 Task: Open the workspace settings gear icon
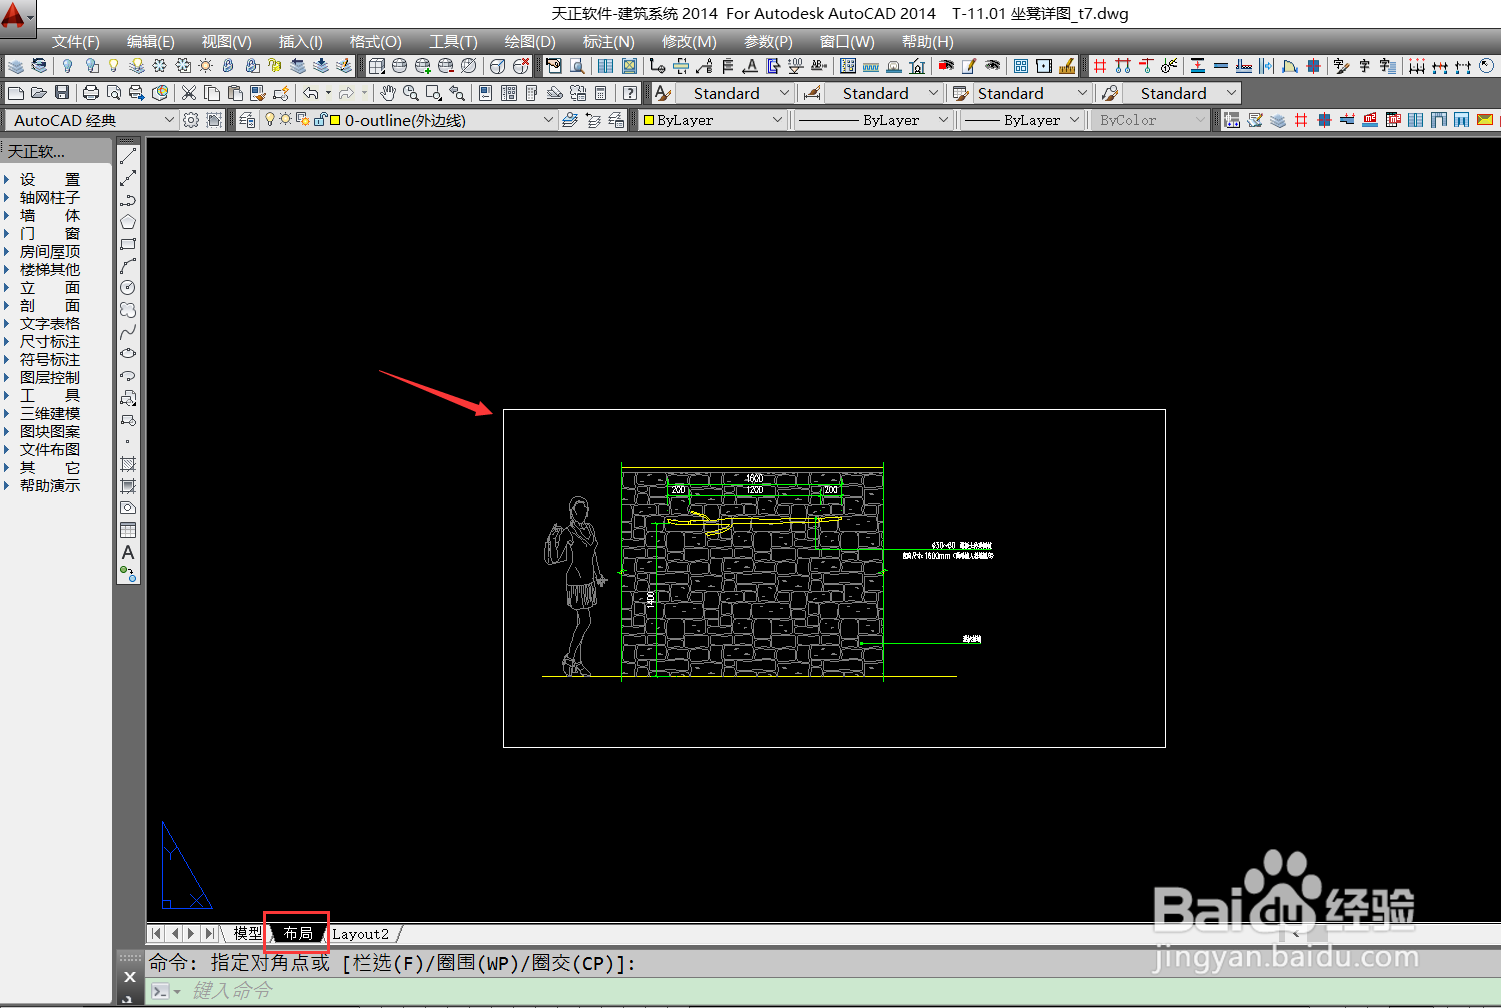191,120
